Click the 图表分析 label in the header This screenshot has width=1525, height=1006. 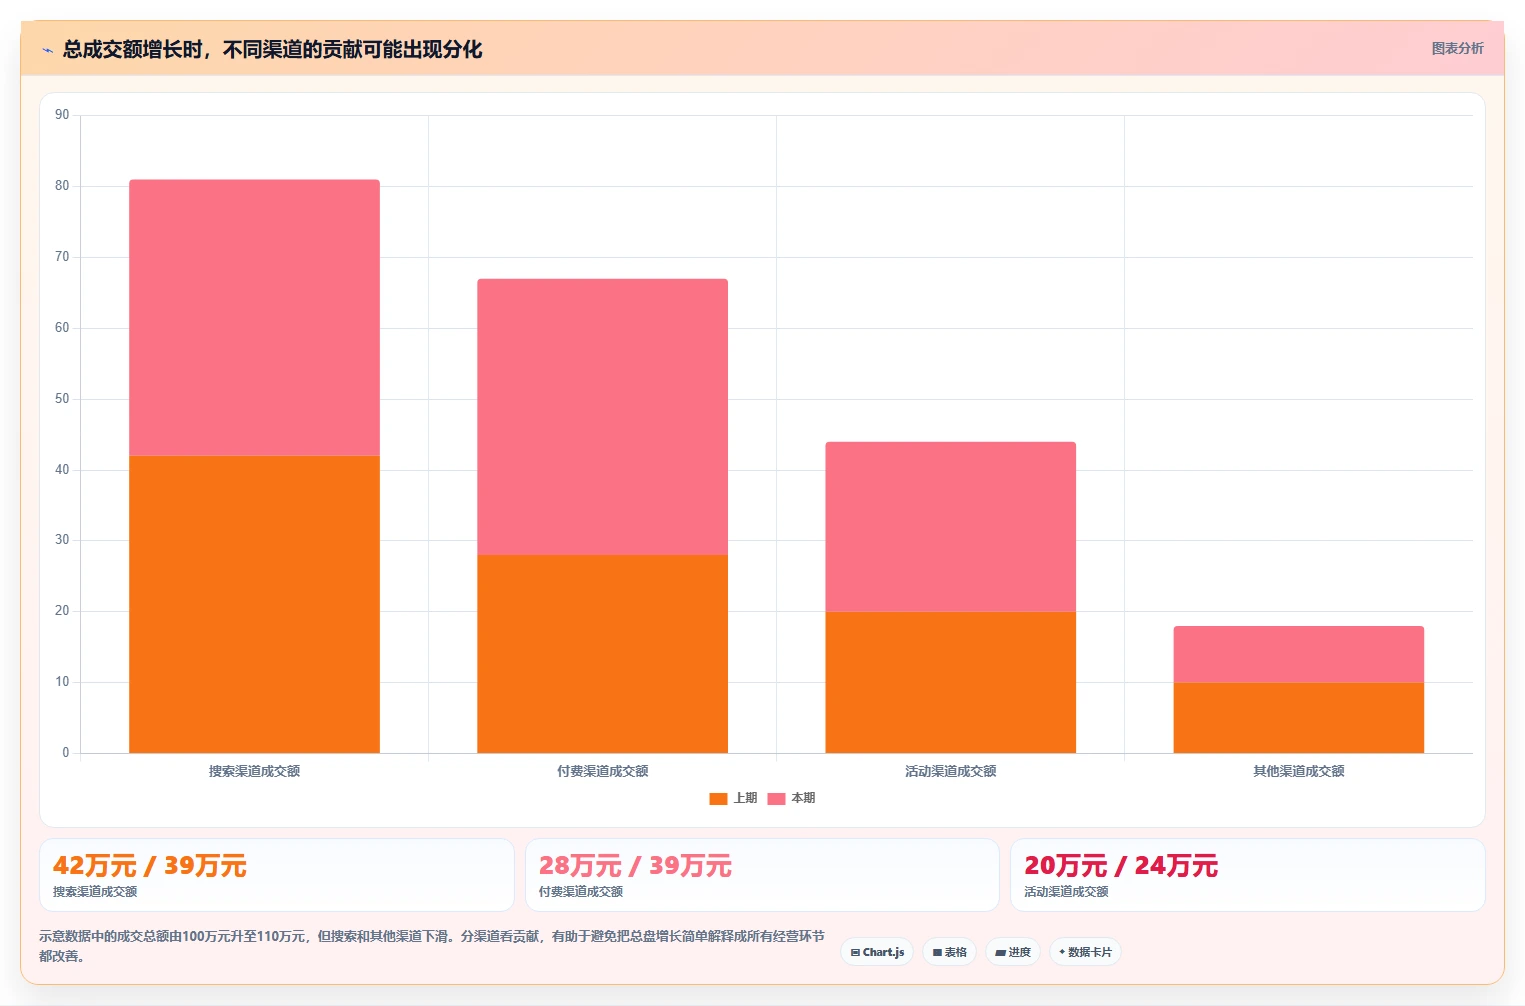coord(1457,48)
